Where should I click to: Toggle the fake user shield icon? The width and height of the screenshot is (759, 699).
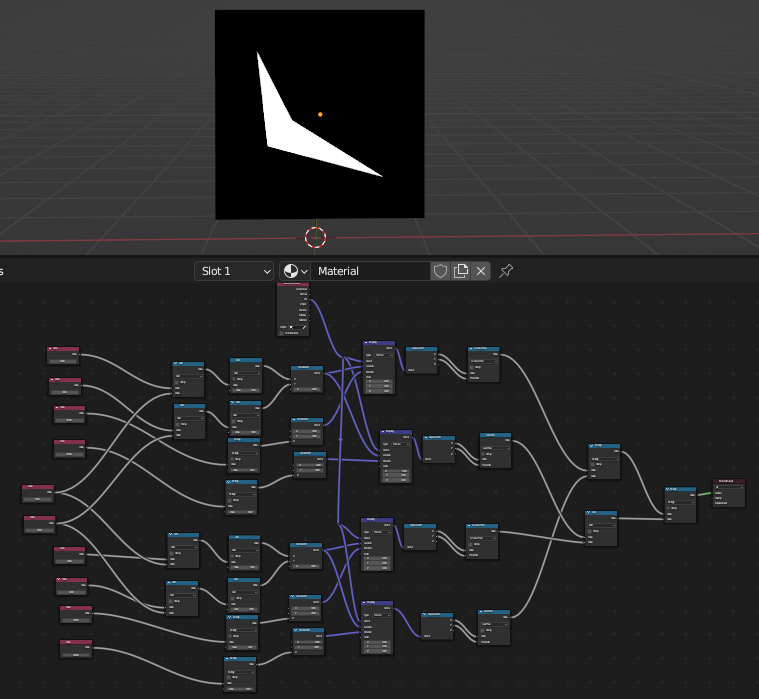pyautogui.click(x=440, y=271)
